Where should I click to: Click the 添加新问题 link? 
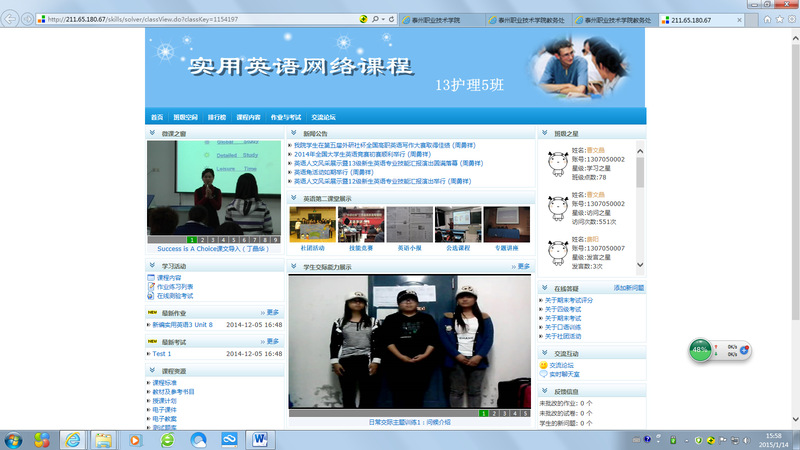click(x=629, y=287)
